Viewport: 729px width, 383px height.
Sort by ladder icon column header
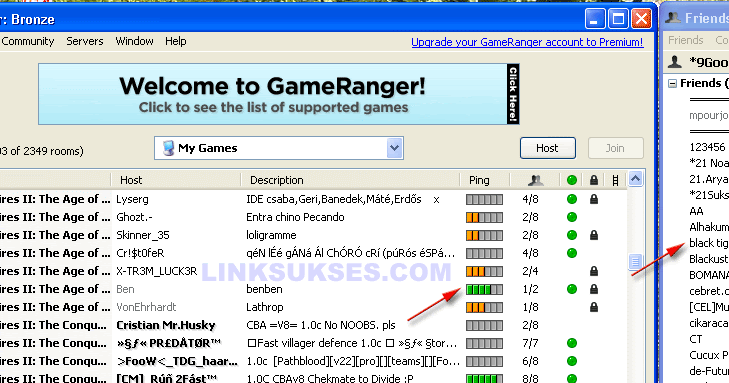[615, 180]
